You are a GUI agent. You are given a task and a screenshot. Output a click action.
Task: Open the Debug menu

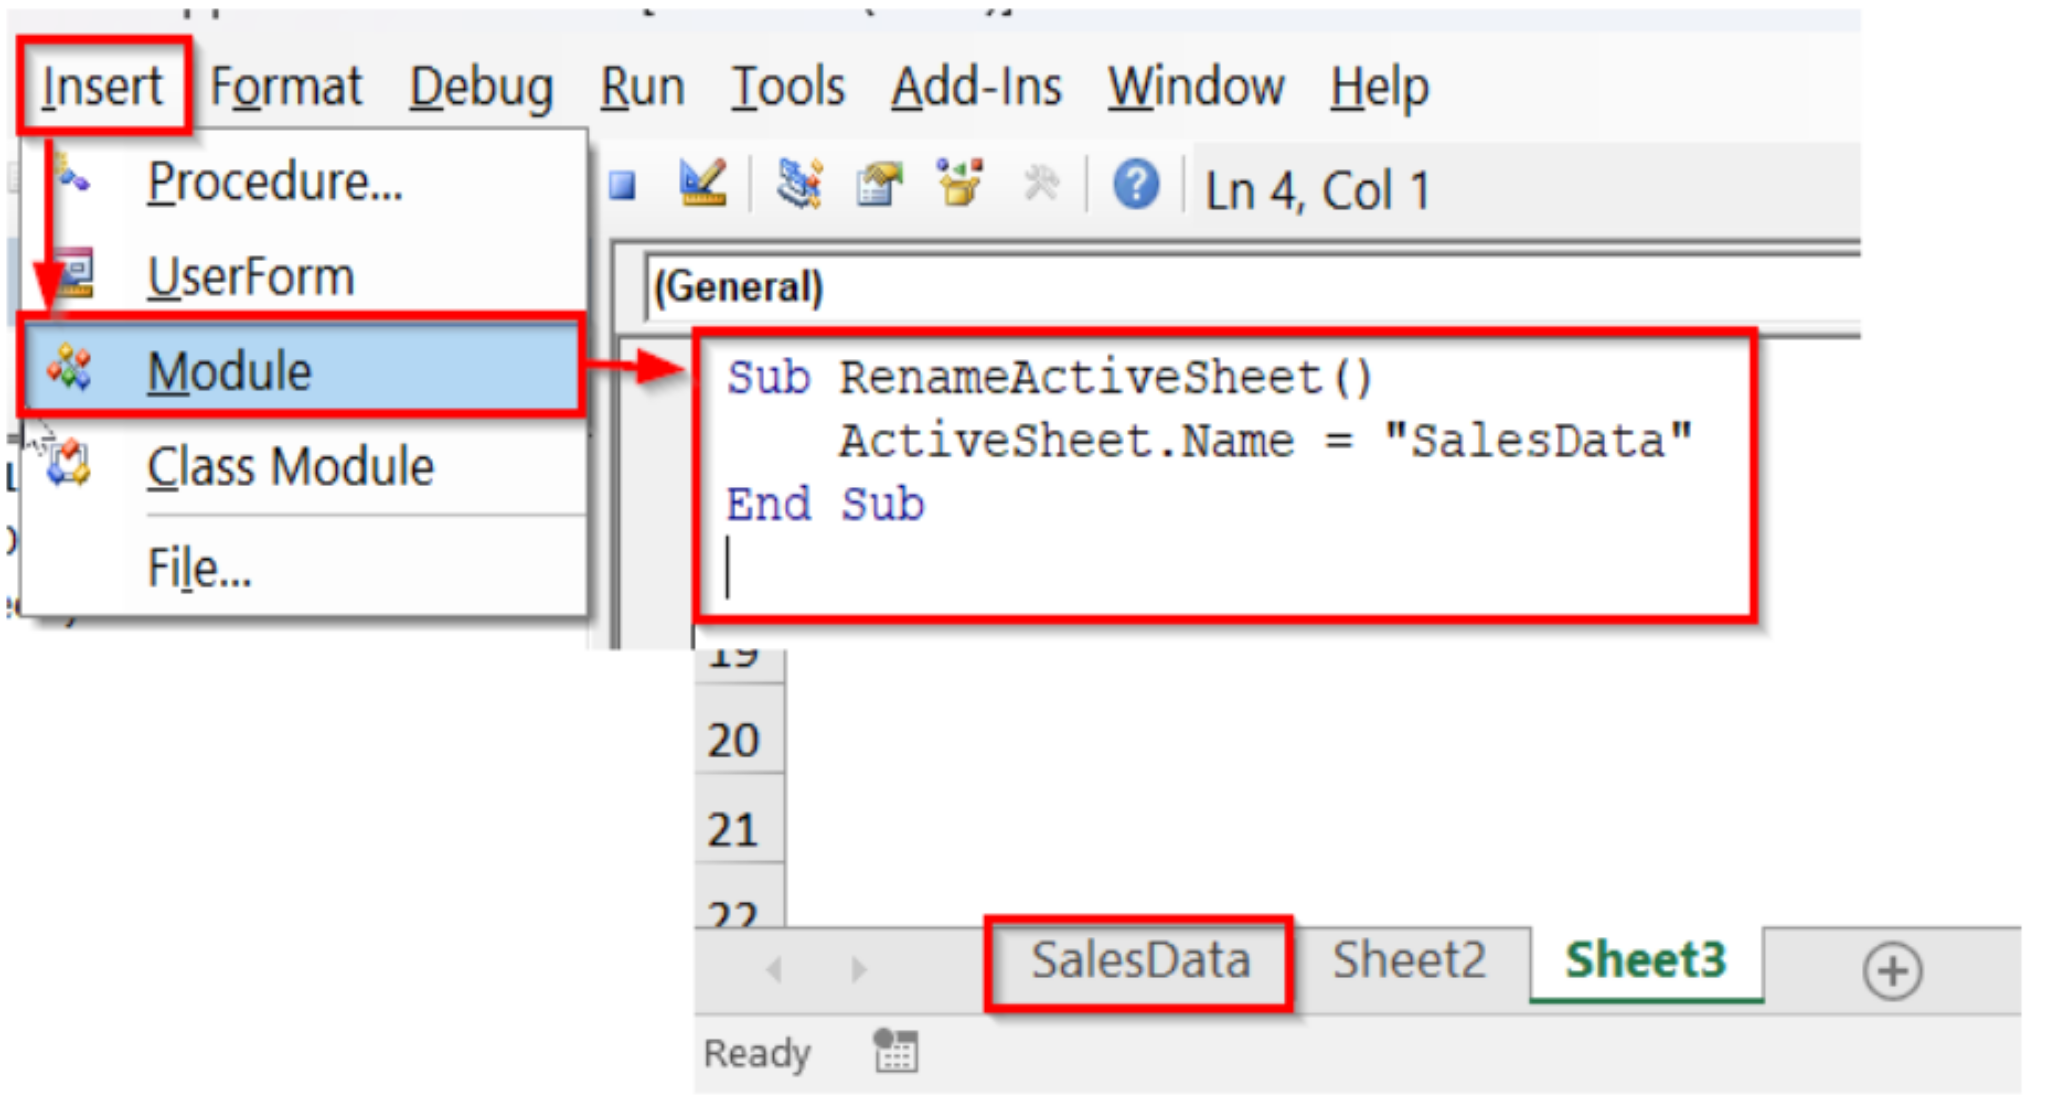point(482,85)
